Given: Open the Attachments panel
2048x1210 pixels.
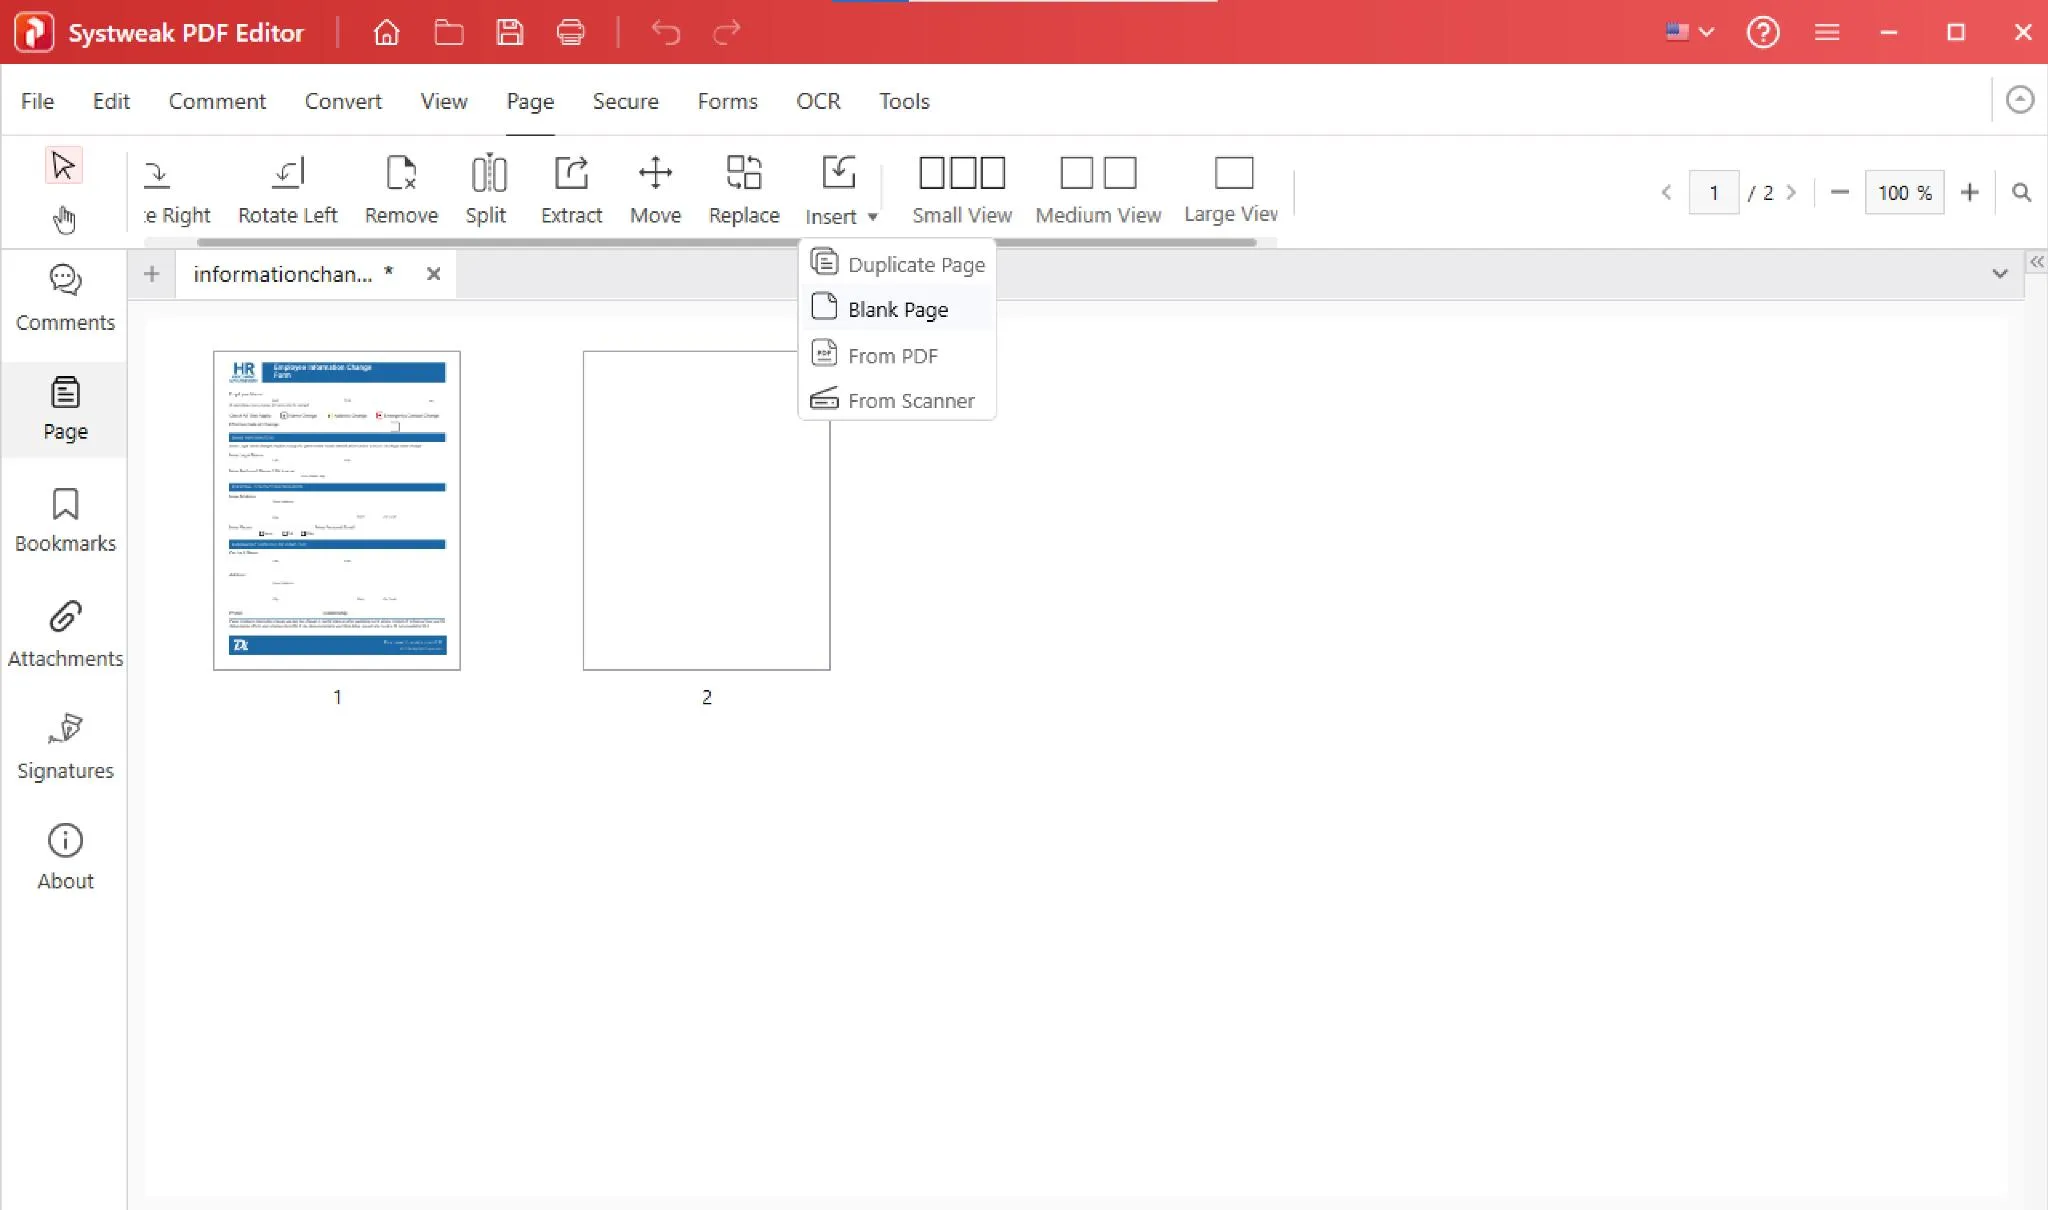Looking at the screenshot, I should 64,632.
